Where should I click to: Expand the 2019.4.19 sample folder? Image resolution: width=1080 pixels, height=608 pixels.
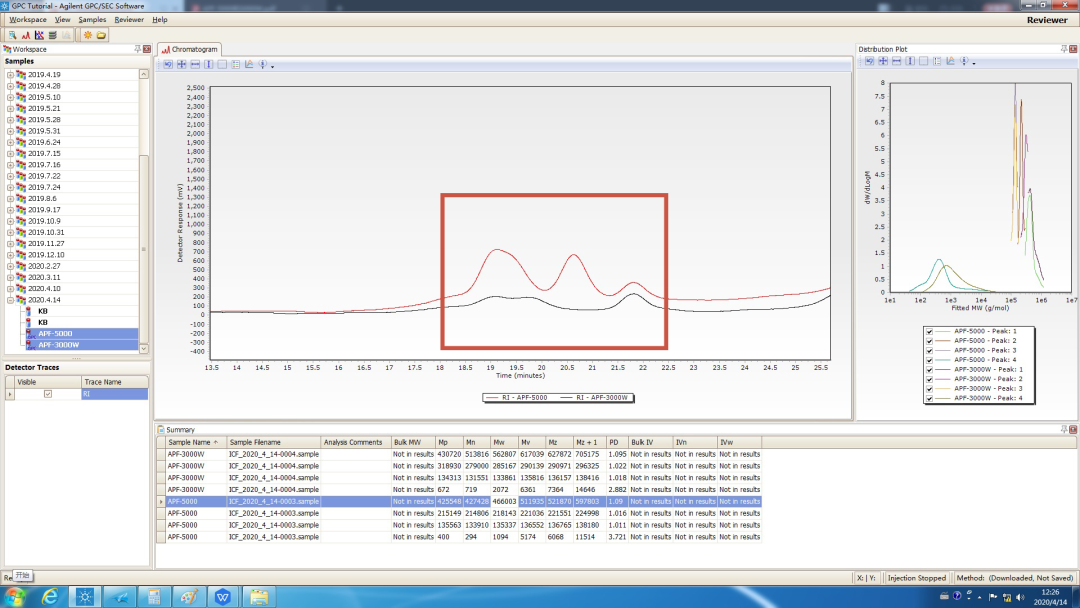(10, 75)
